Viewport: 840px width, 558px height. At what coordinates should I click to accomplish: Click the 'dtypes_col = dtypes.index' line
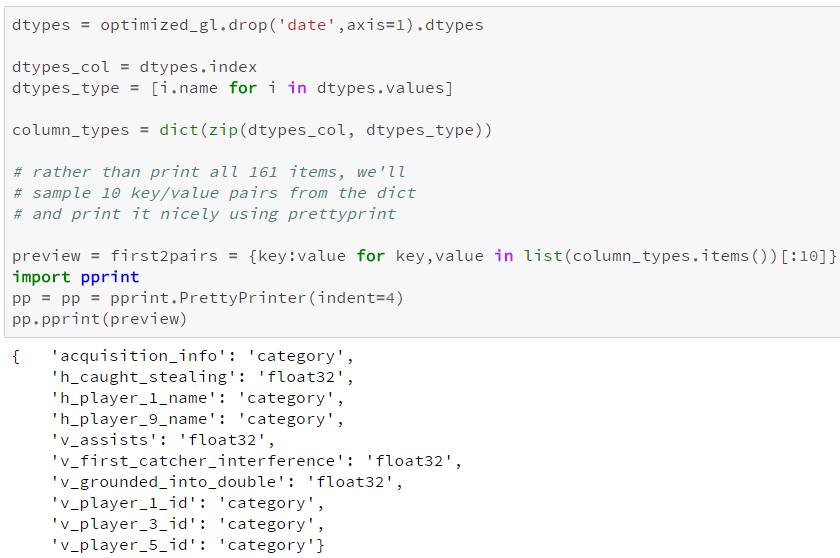click(134, 67)
